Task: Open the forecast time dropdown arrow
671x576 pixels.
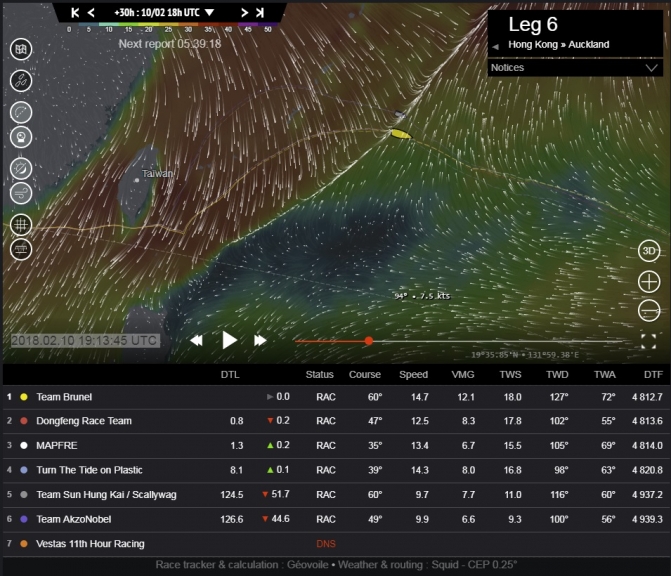Action: click(209, 13)
